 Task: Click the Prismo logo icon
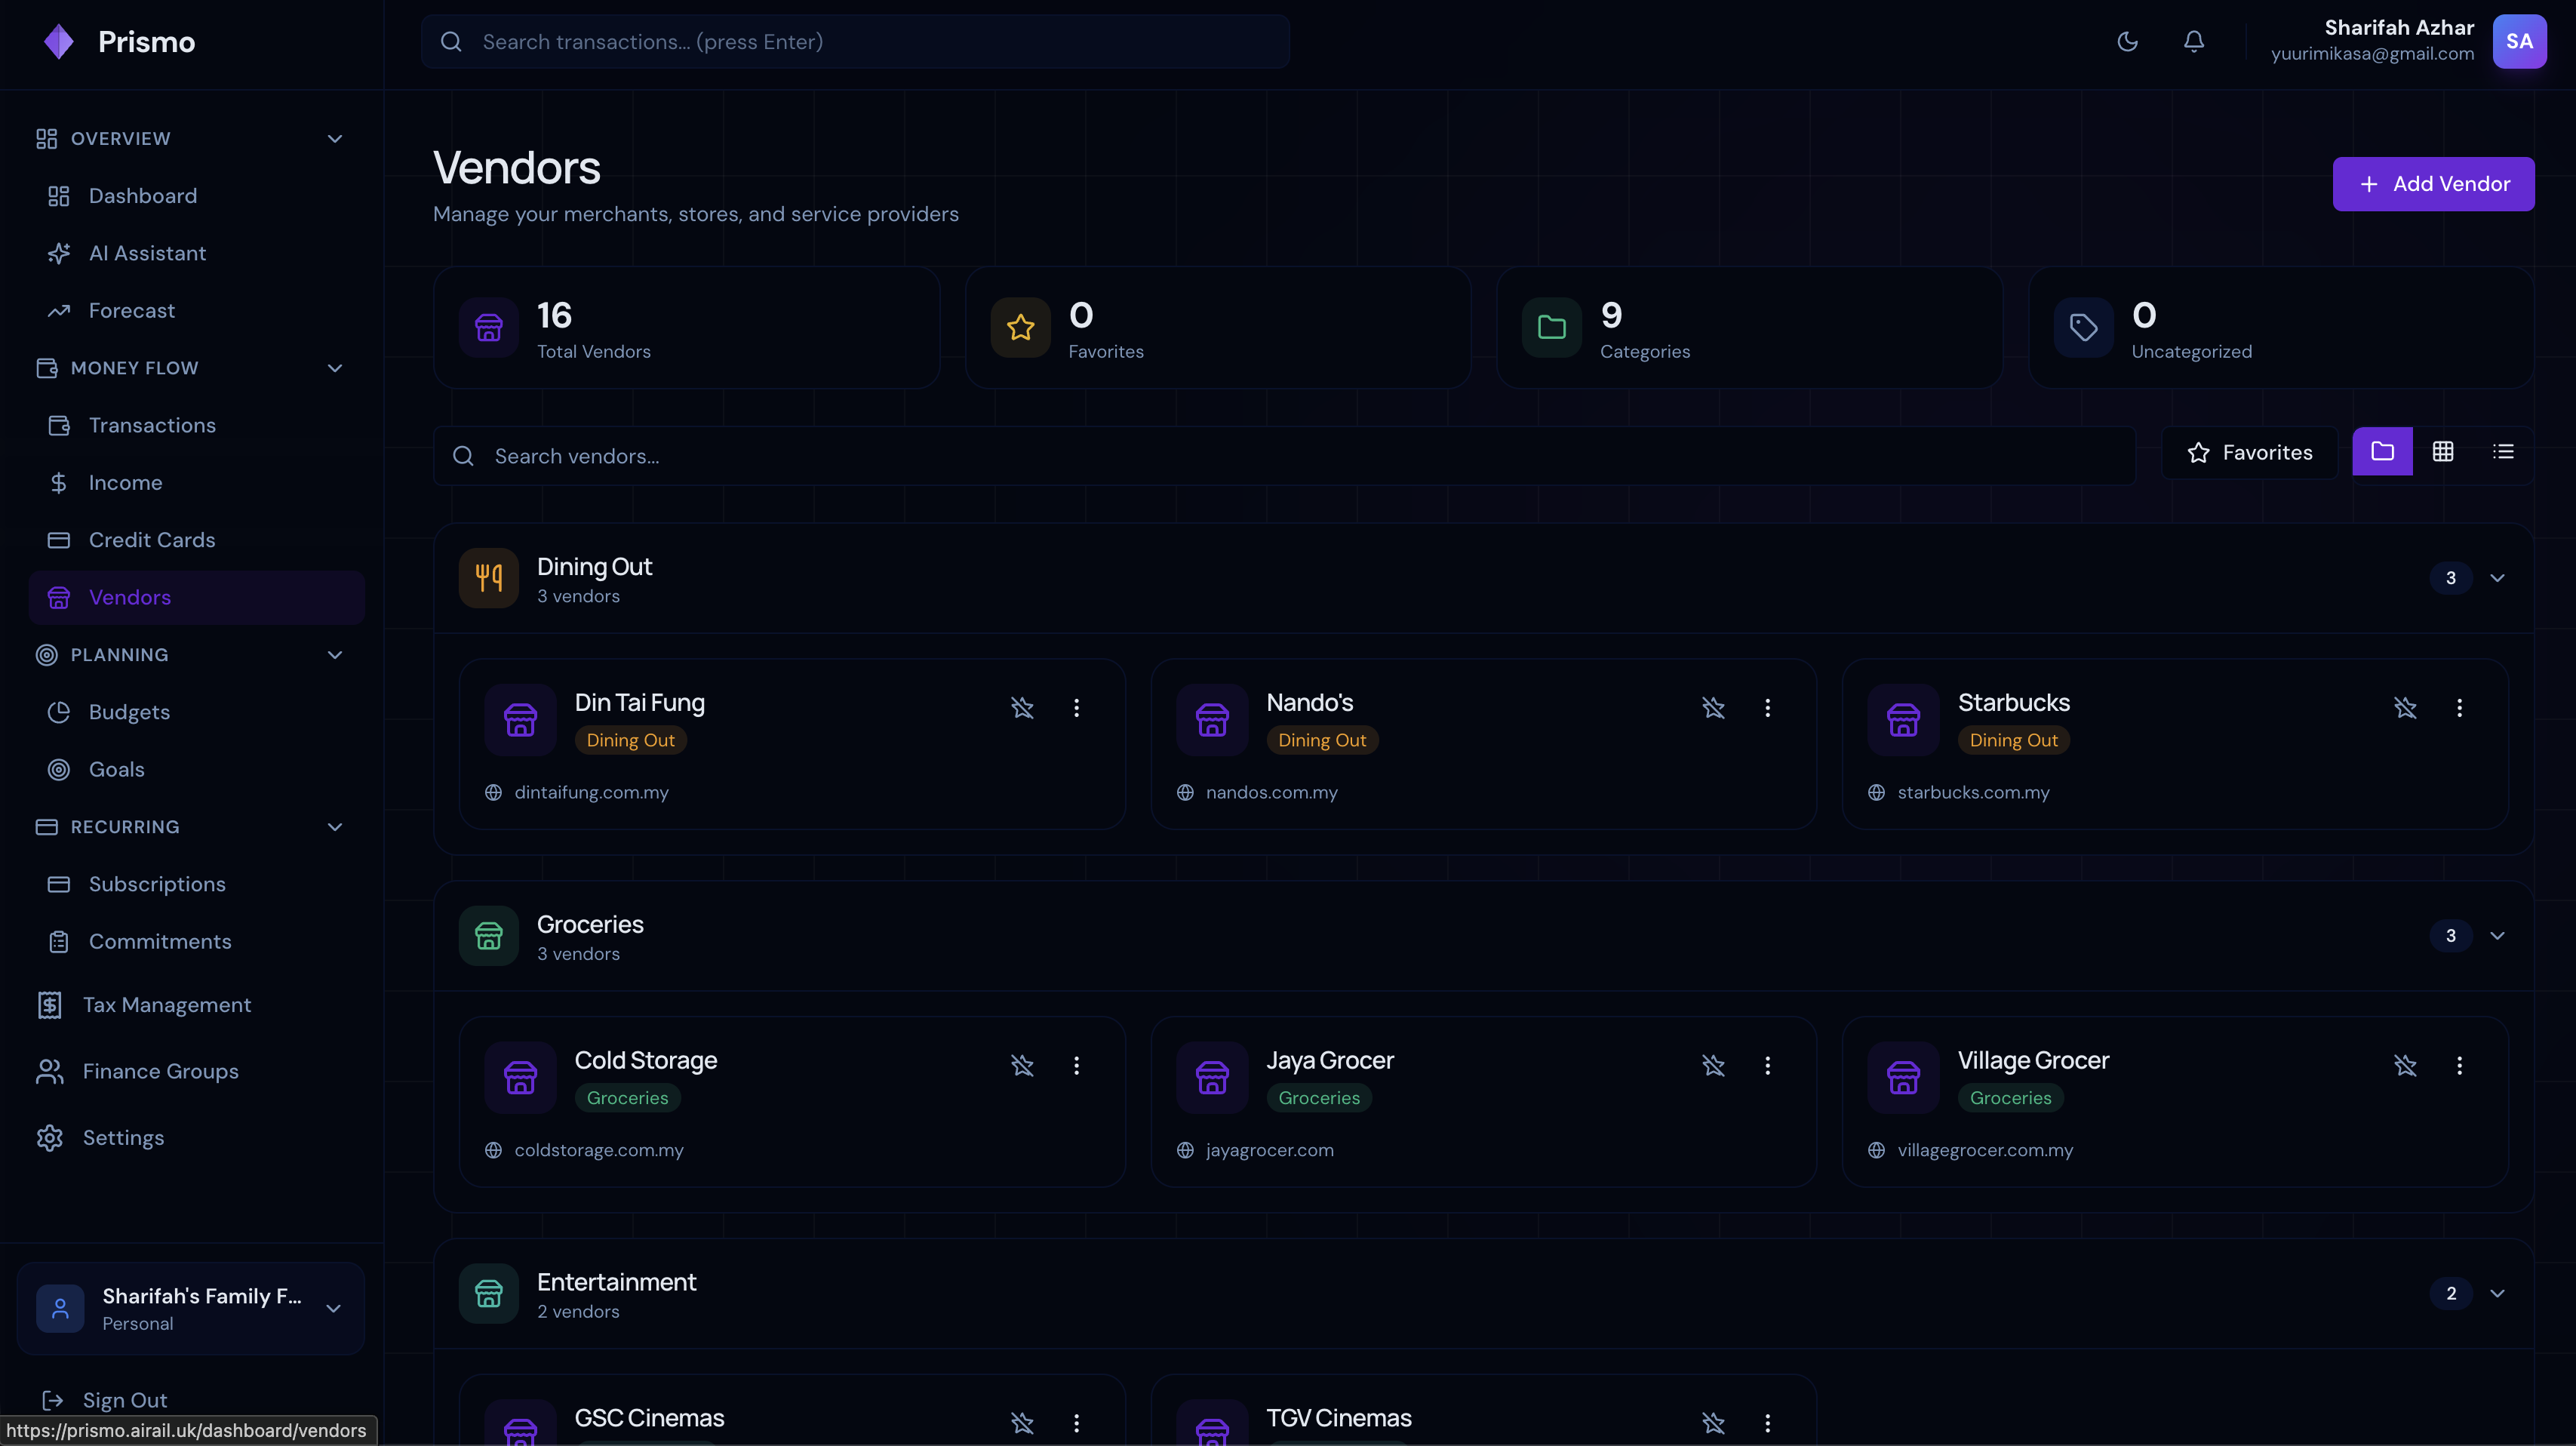59,42
